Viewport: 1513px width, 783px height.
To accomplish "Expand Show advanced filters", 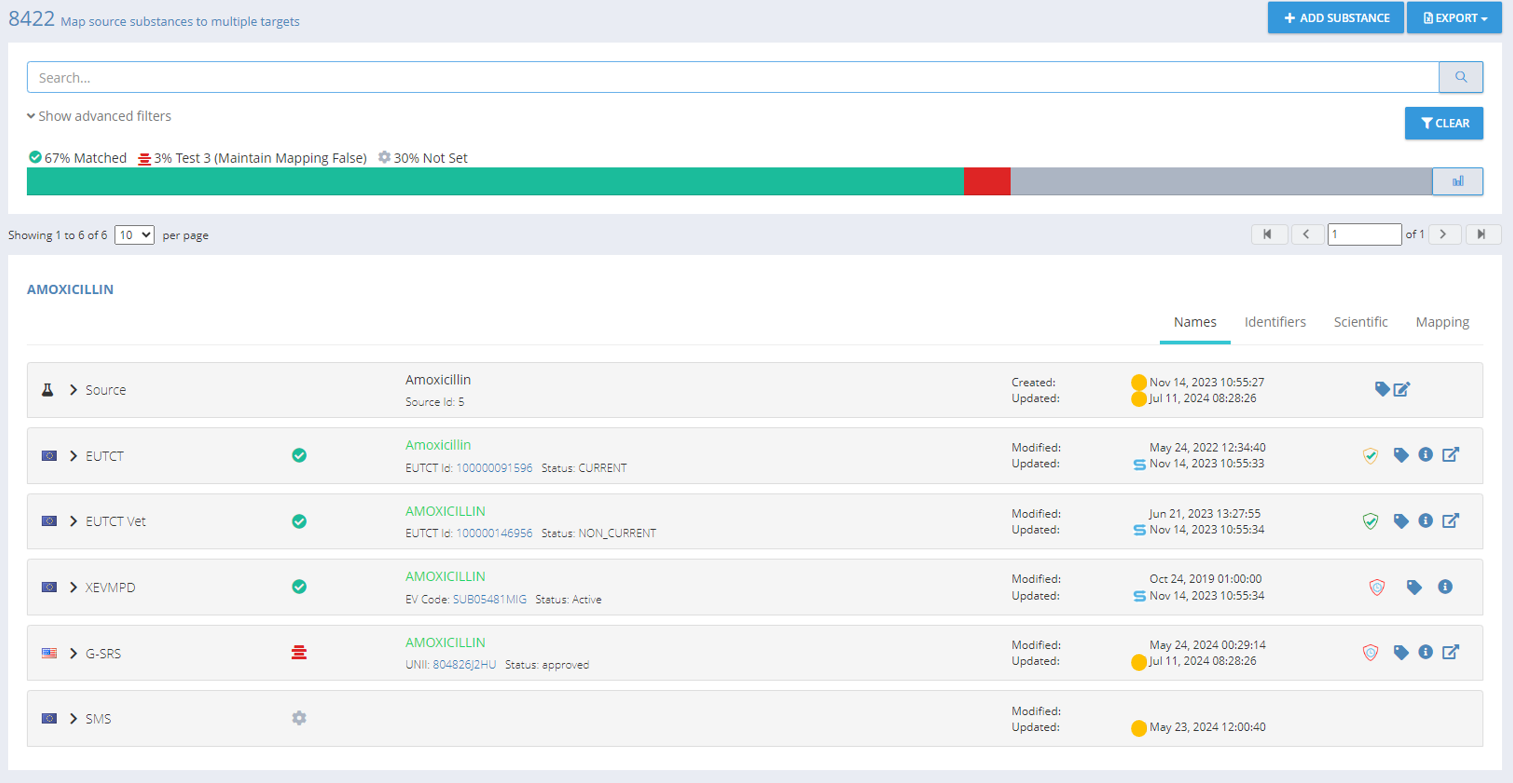I will [x=99, y=116].
